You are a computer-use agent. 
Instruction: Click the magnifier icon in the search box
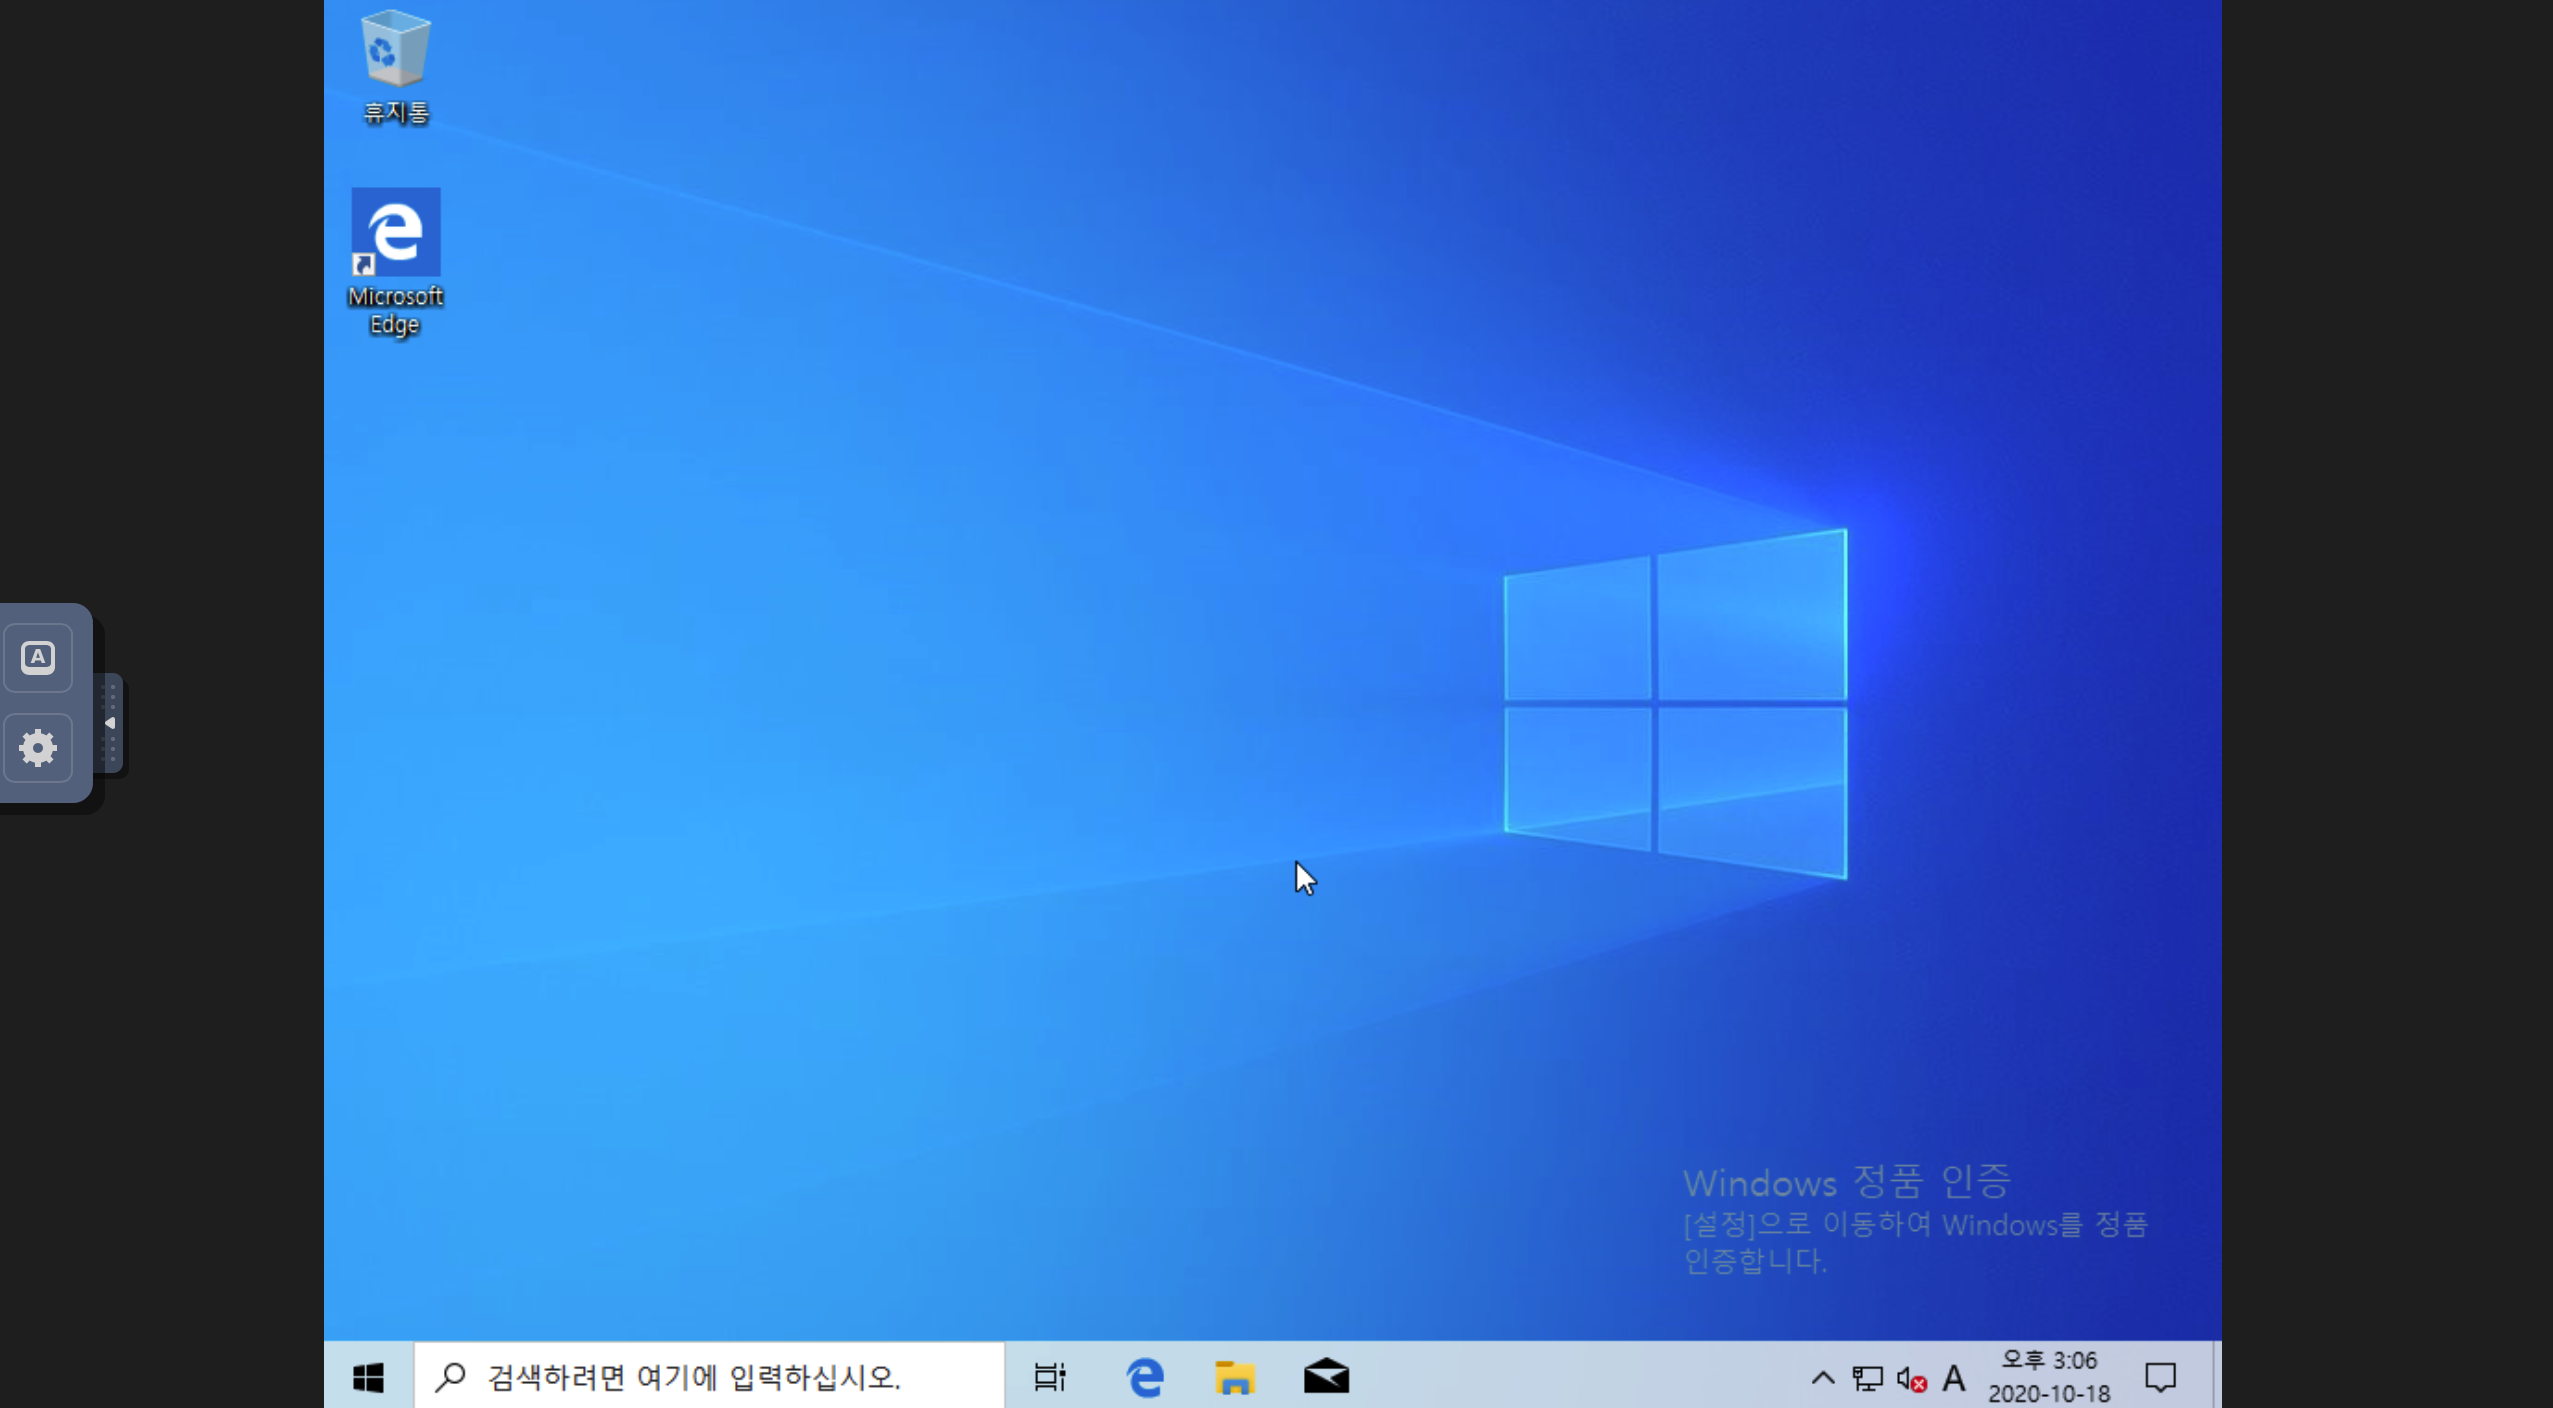pyautogui.click(x=450, y=1377)
